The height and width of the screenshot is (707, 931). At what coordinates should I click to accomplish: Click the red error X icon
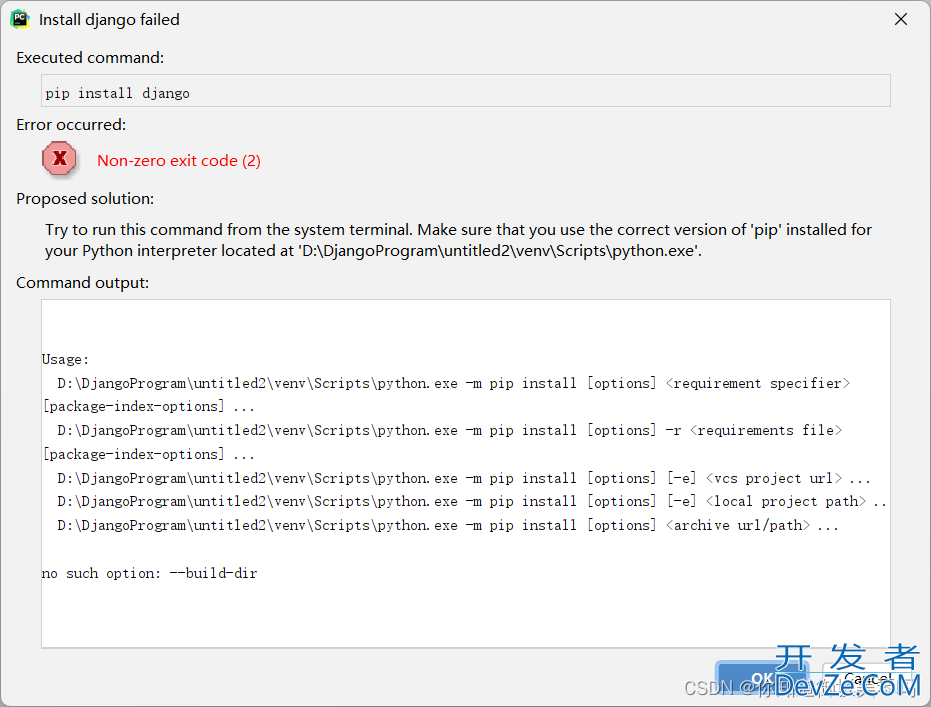pyautogui.click(x=59, y=158)
